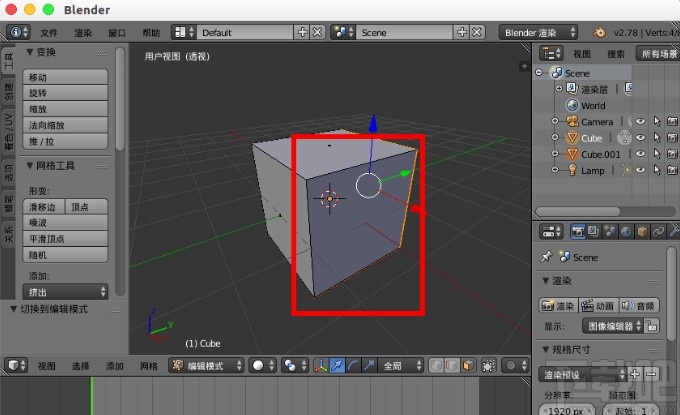This screenshot has height=415, width=680.
Task: Delete the Default screen layout
Action: pos(317,32)
